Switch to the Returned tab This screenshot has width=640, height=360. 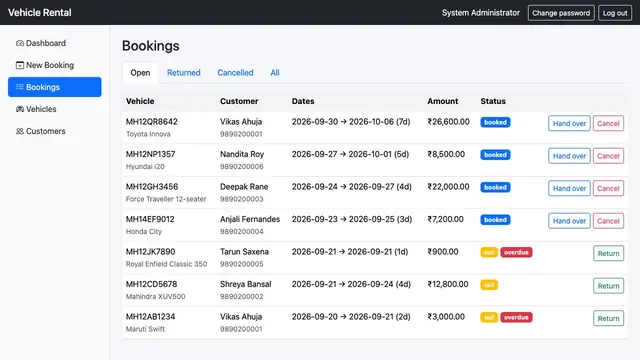click(184, 73)
